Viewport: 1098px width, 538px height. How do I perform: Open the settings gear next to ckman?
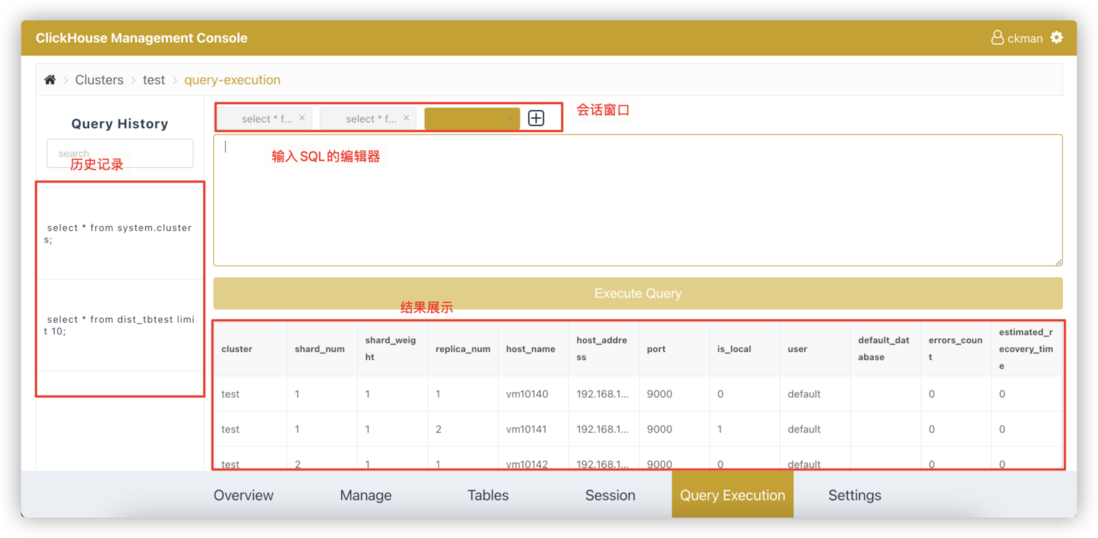1057,38
